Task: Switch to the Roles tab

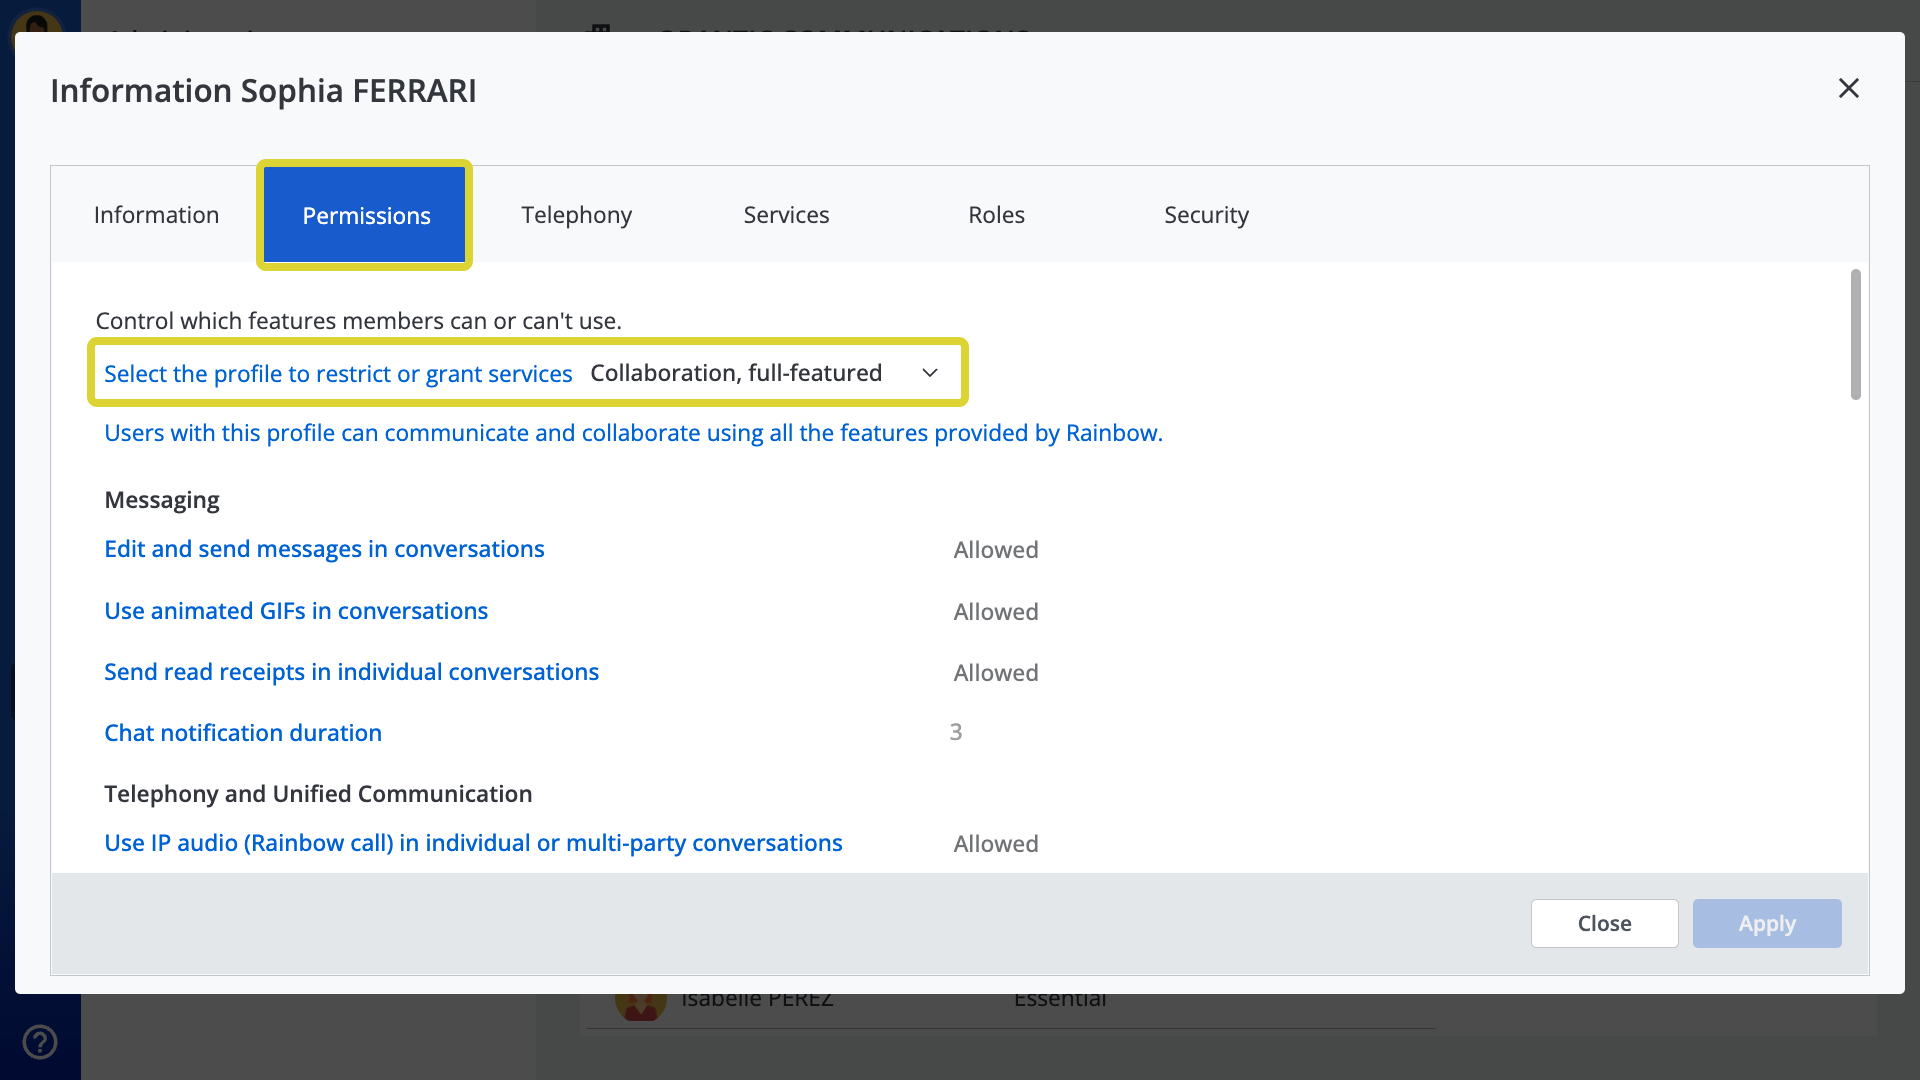Action: (996, 214)
